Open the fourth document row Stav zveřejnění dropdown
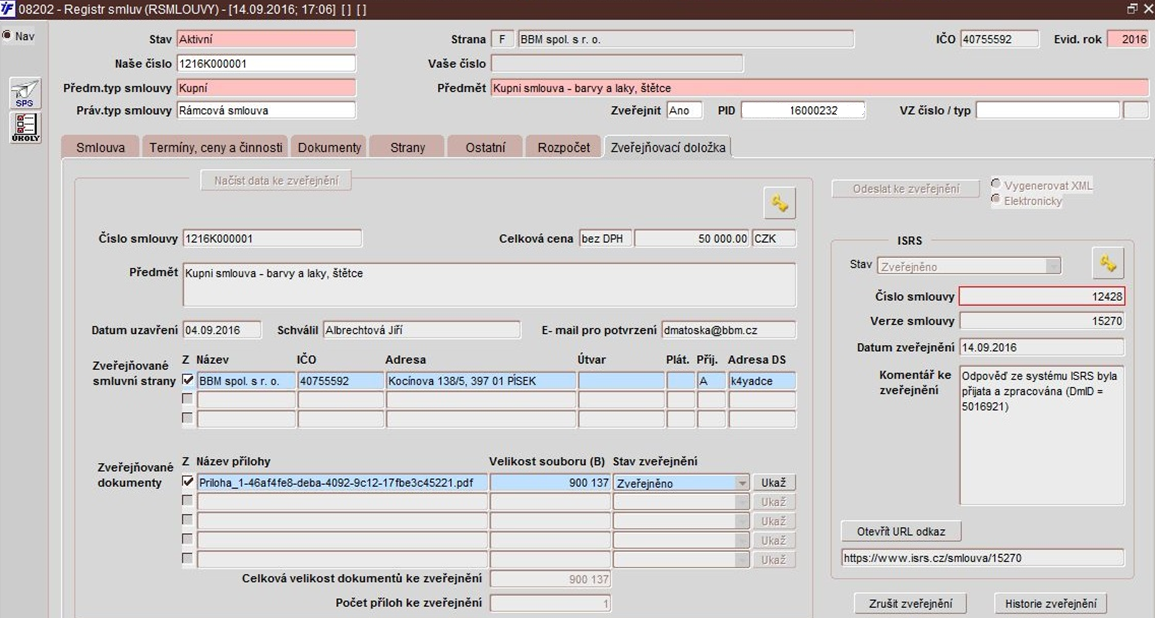This screenshot has height=618, width=1155. click(742, 541)
